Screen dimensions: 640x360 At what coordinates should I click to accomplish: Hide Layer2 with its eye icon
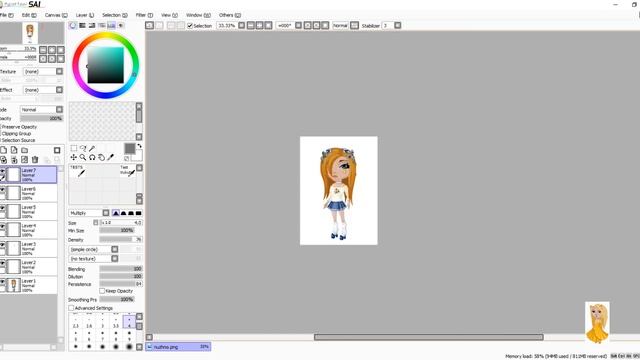tap(3, 264)
